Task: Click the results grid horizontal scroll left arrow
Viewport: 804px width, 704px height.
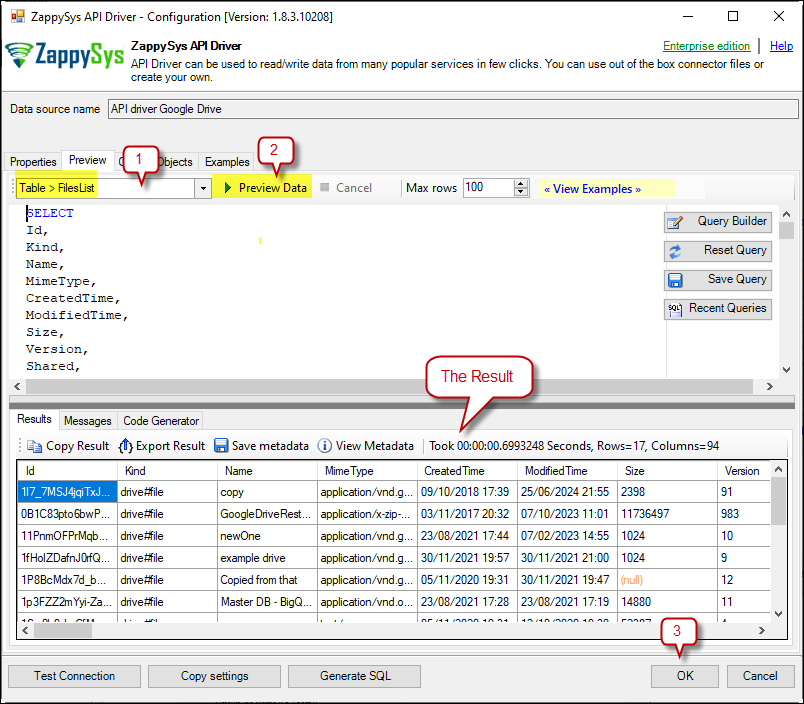Action: [25, 630]
